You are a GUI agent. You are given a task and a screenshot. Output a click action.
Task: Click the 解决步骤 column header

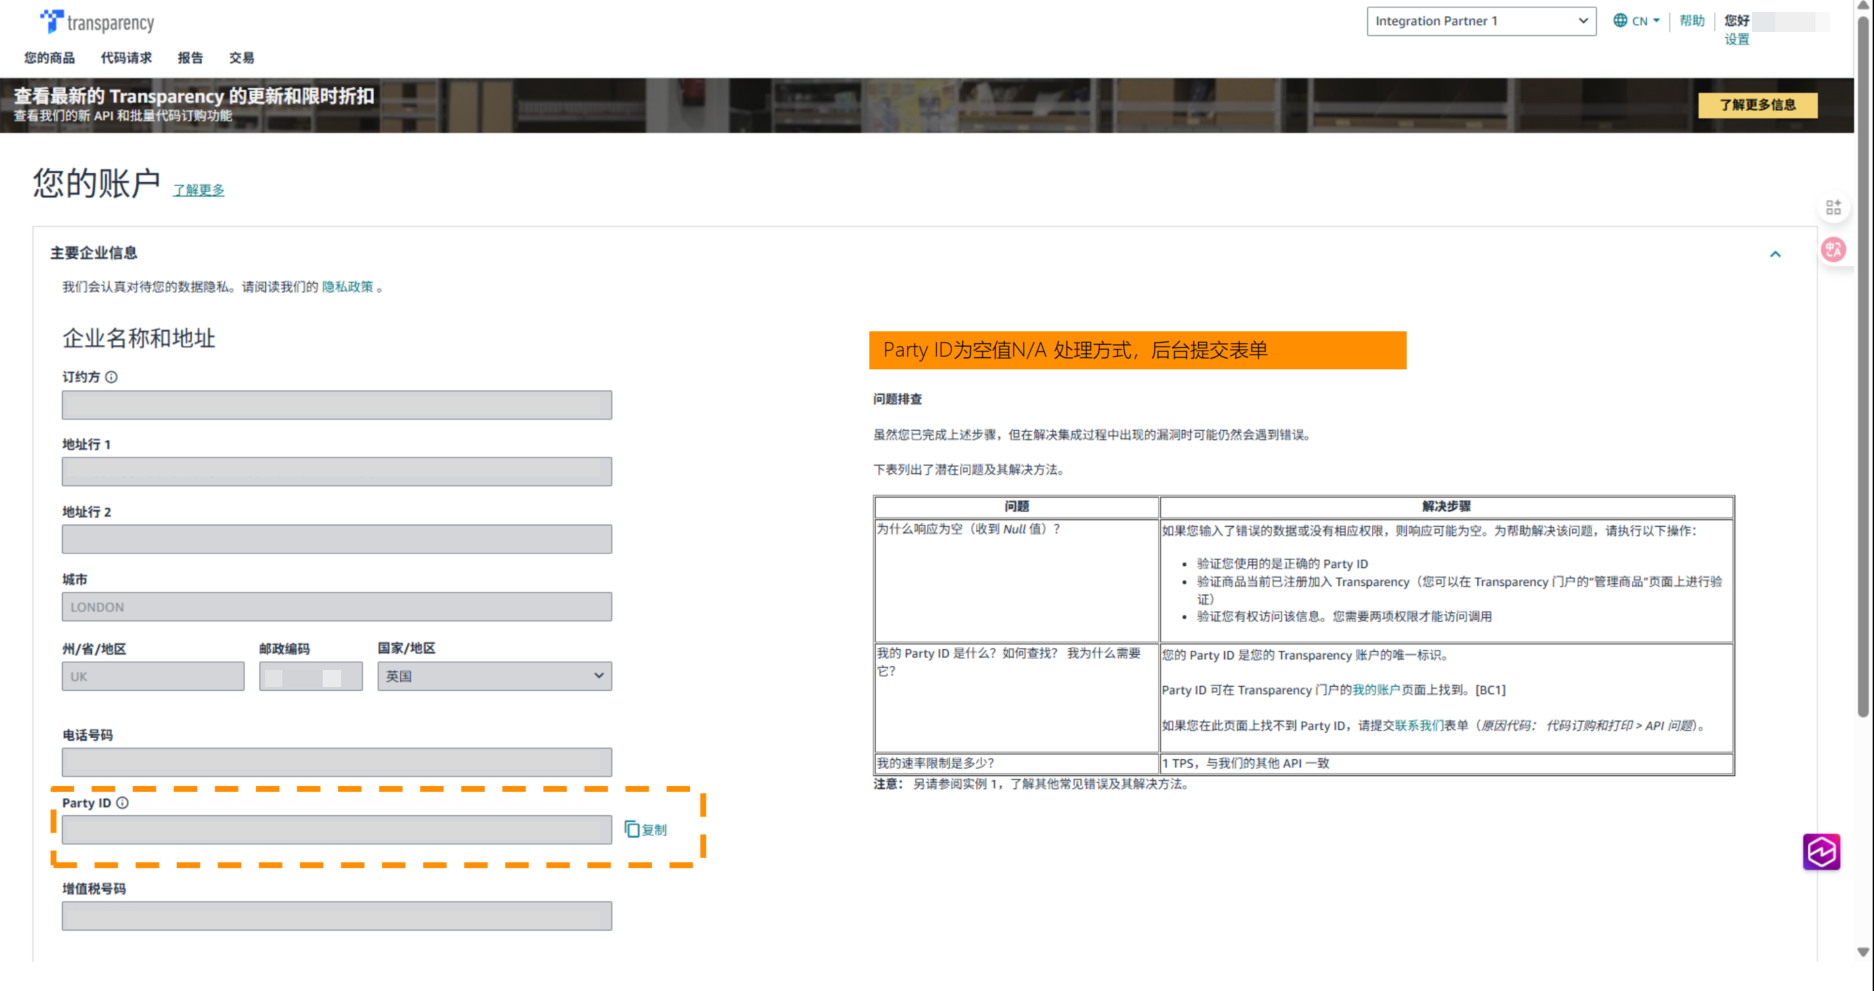point(1446,507)
